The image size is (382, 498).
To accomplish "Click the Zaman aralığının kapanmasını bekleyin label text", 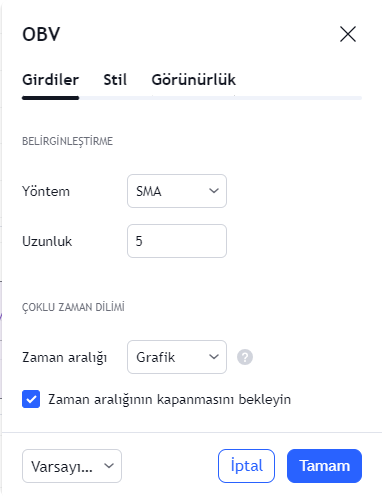I will pyautogui.click(x=169, y=399).
